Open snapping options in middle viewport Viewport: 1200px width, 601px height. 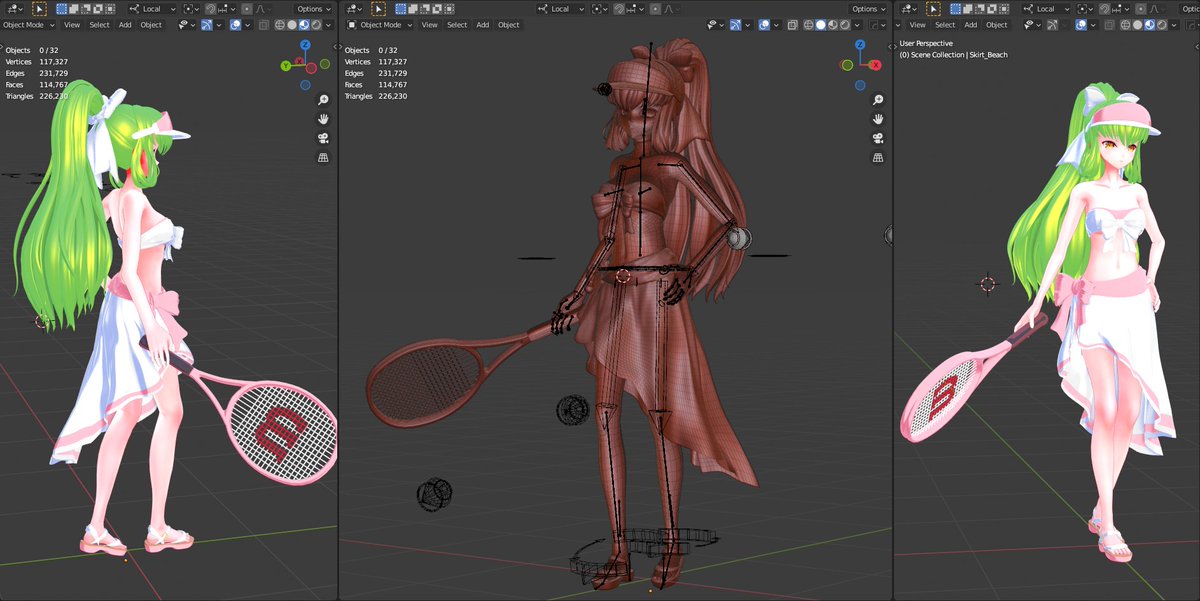[635, 9]
